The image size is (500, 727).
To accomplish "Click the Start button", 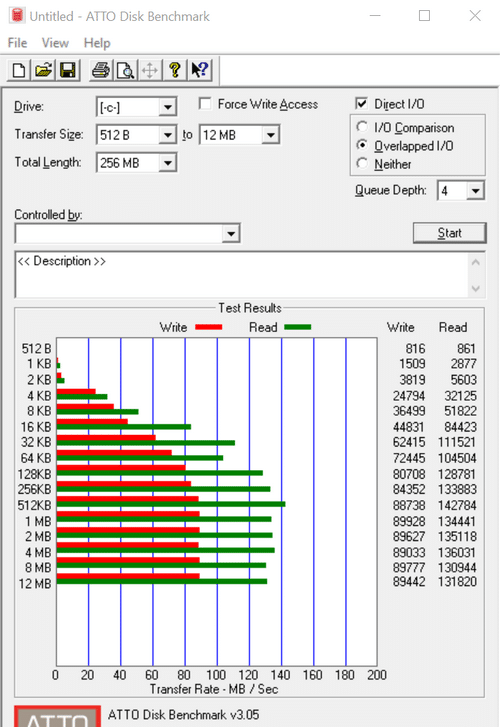I will click(449, 233).
